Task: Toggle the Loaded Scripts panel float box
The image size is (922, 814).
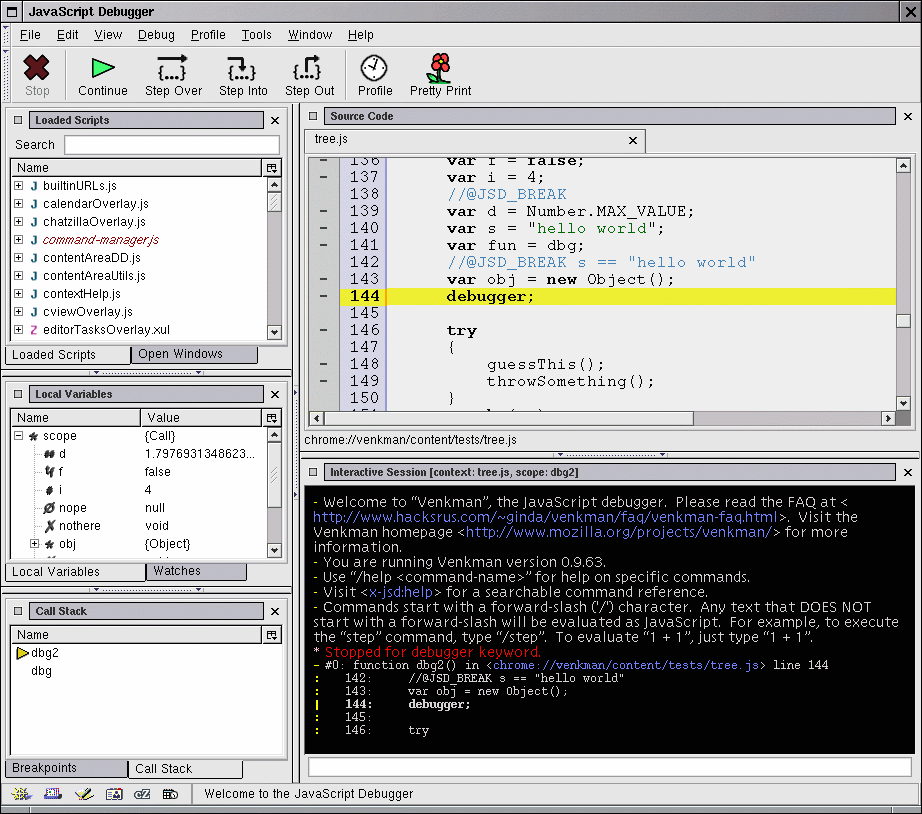Action: [18, 120]
